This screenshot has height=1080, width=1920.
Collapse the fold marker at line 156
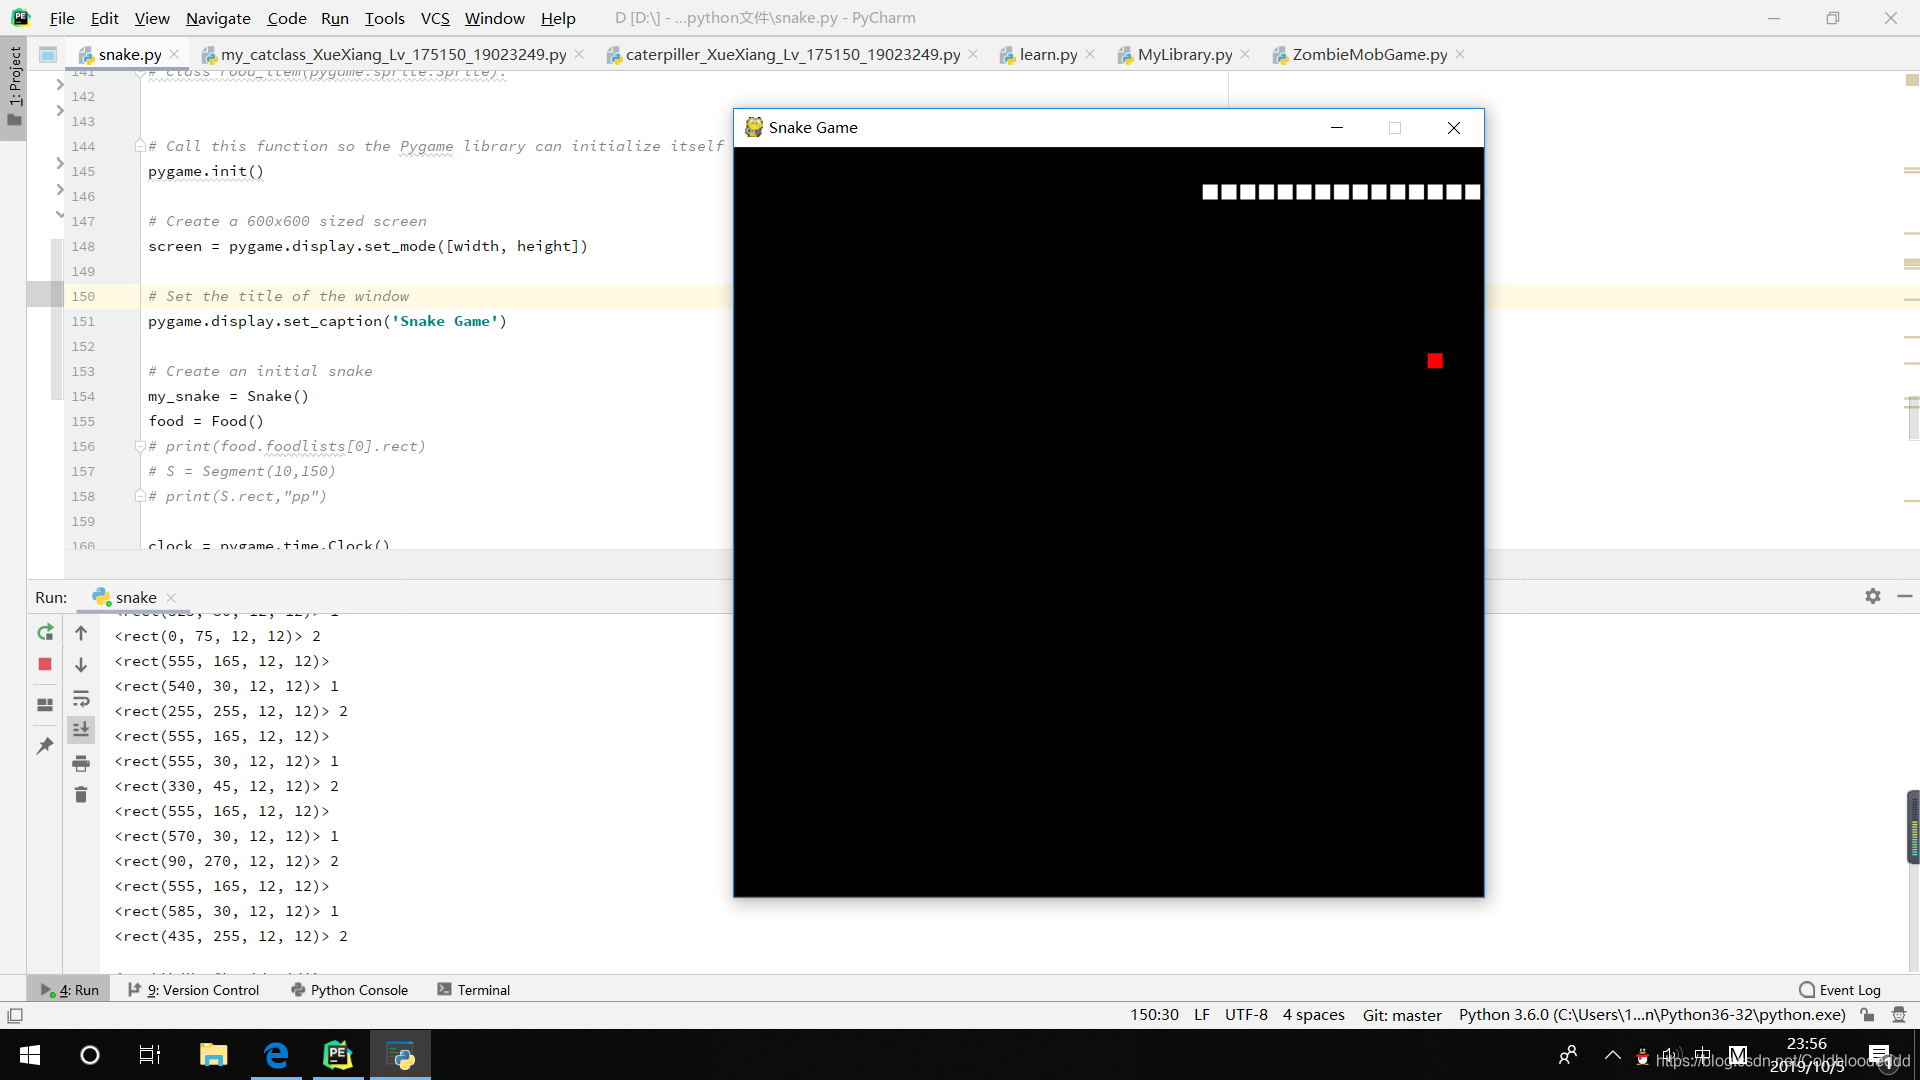coord(140,446)
